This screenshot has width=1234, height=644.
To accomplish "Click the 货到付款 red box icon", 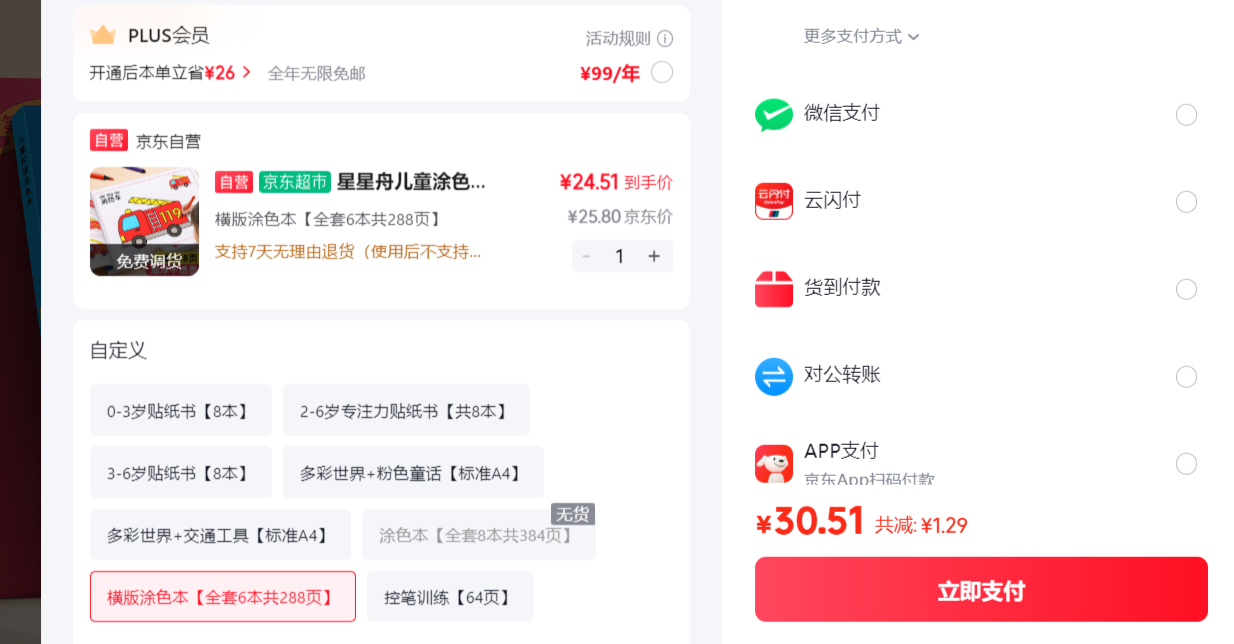I will click(x=773, y=289).
